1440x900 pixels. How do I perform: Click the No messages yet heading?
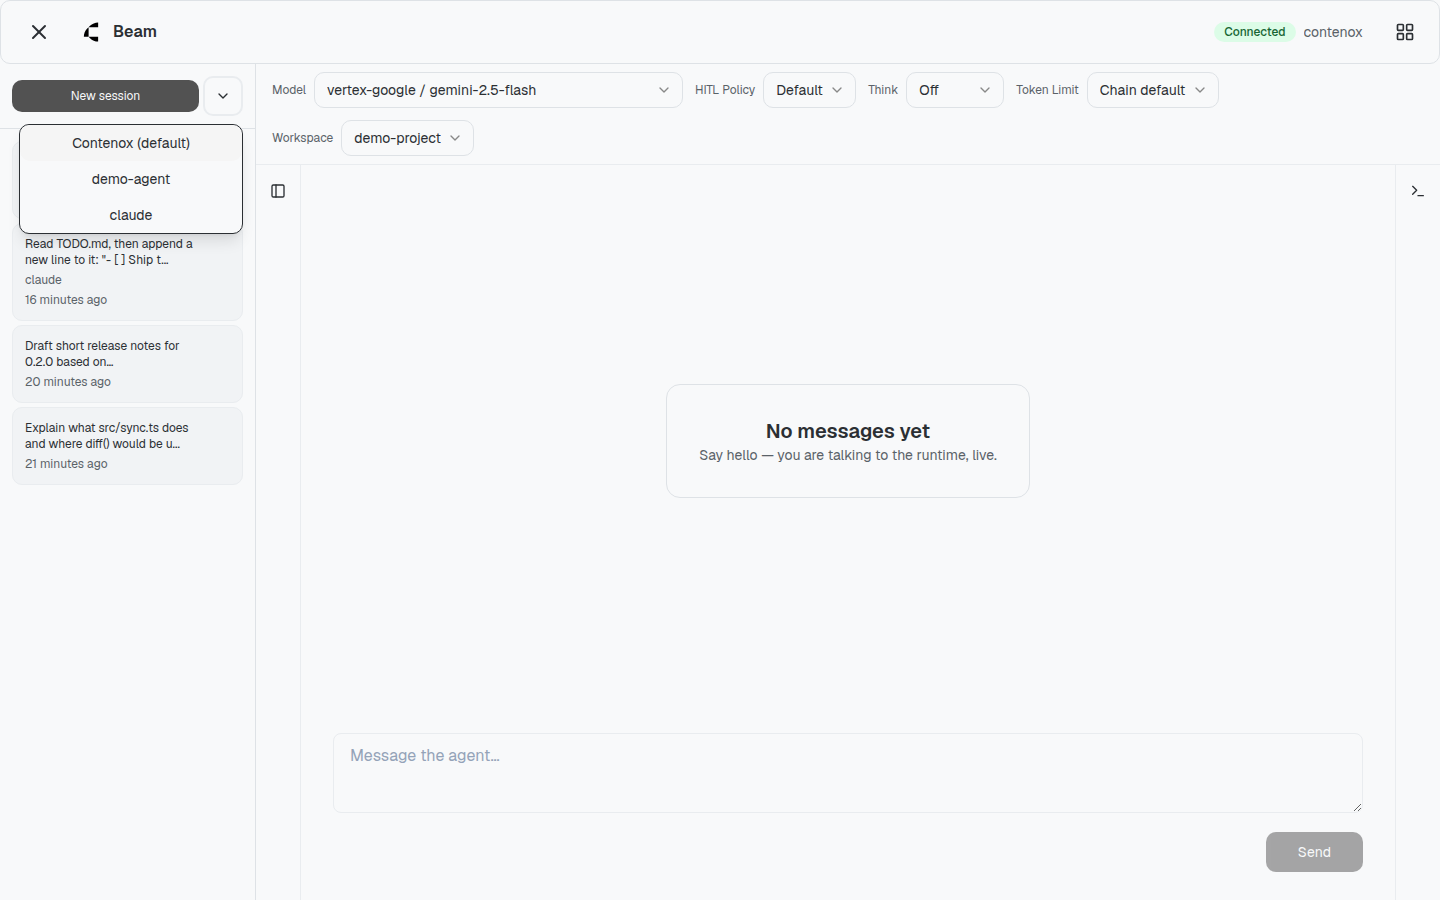pos(848,431)
